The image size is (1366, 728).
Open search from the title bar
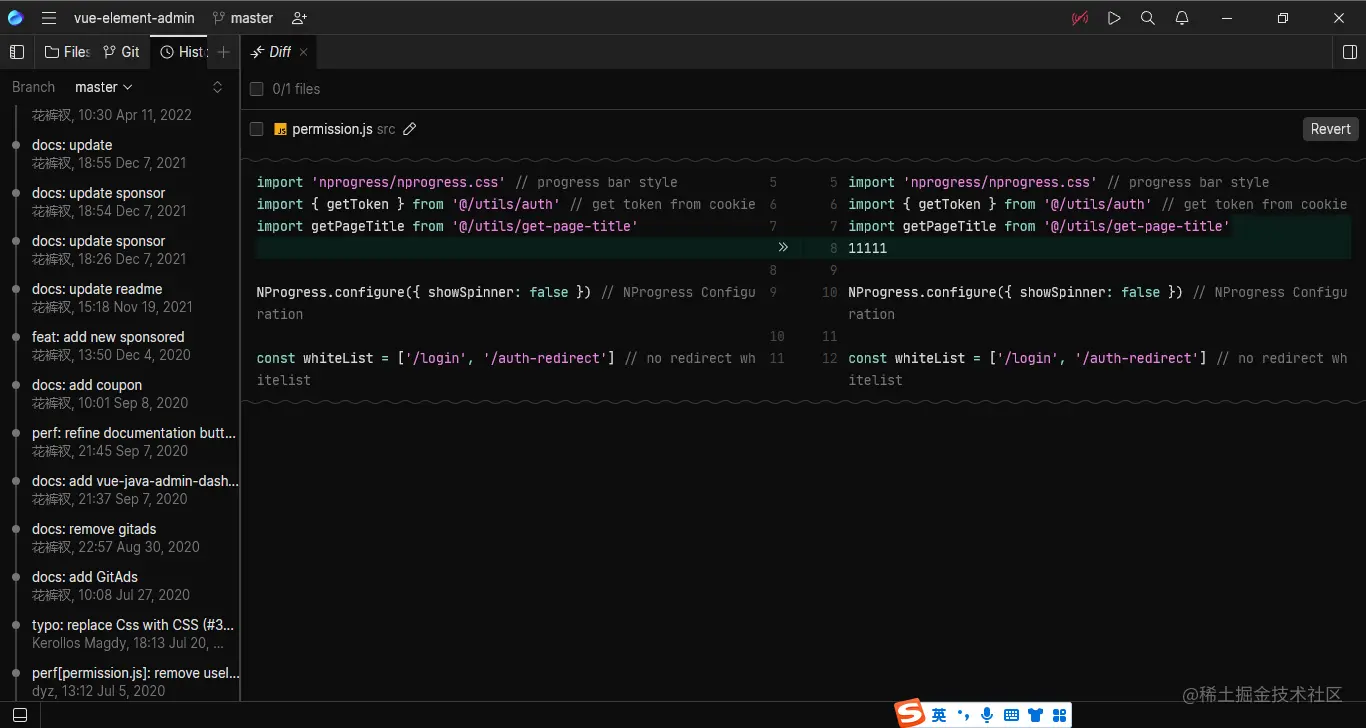(1147, 17)
